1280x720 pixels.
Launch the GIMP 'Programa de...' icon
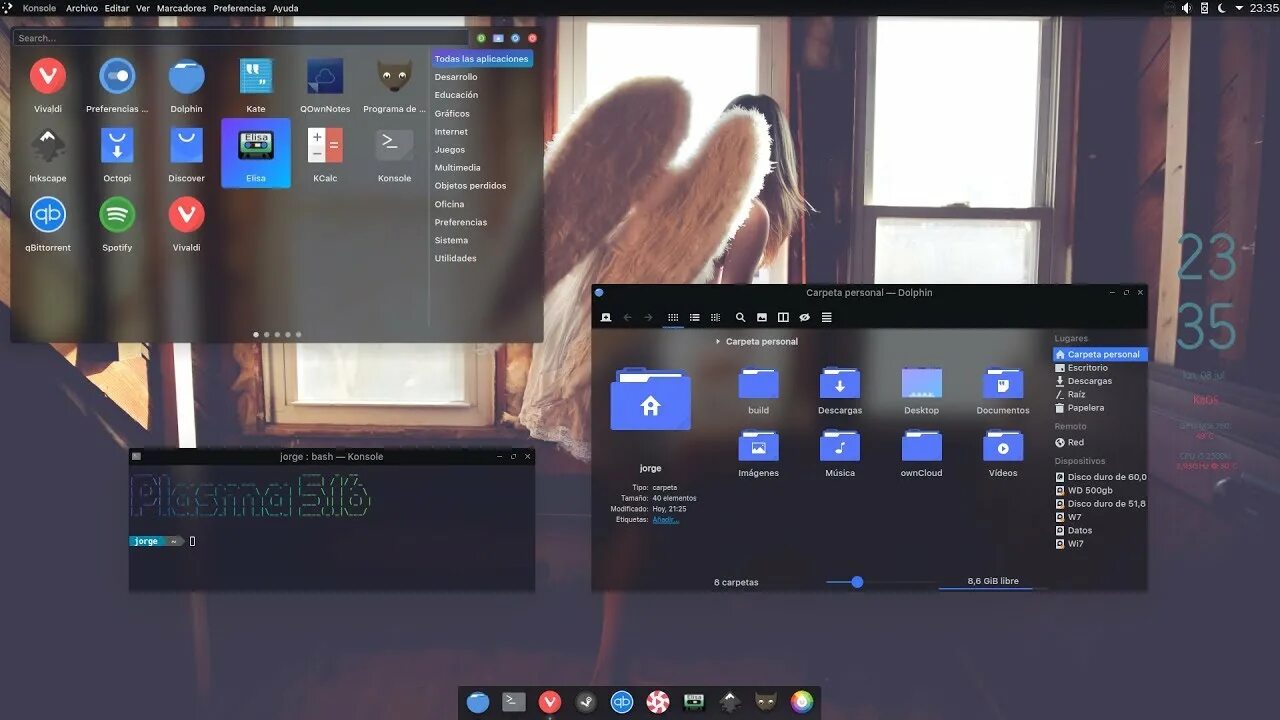[394, 85]
